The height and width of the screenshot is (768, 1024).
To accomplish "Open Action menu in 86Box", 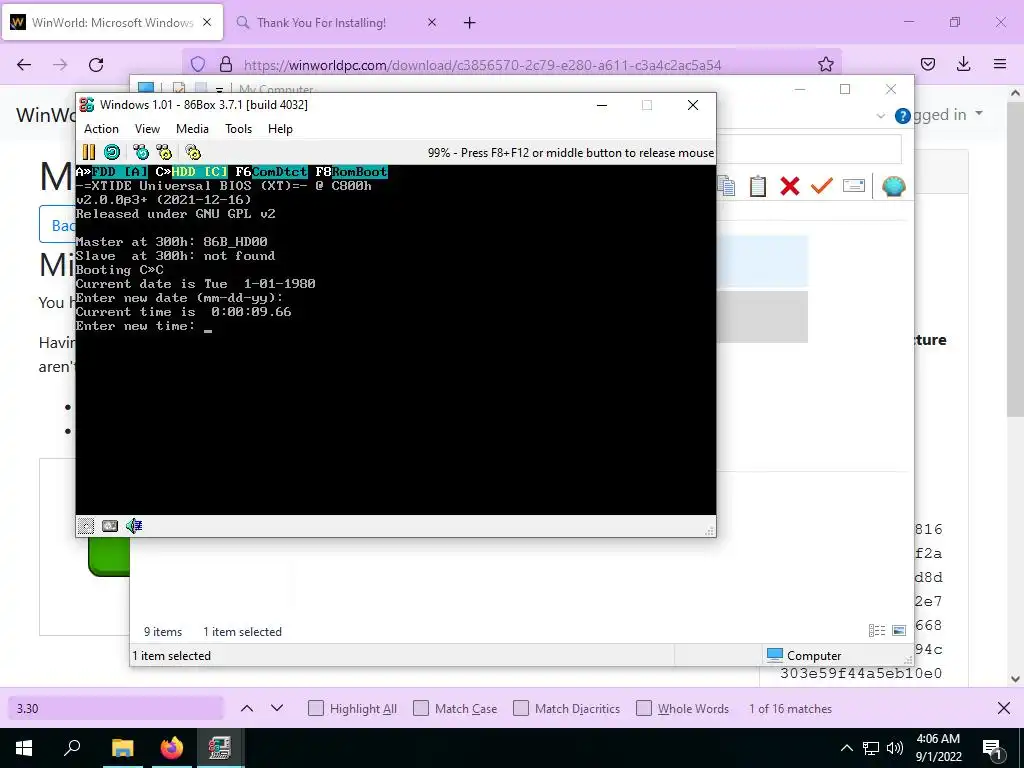I will pos(101,129).
